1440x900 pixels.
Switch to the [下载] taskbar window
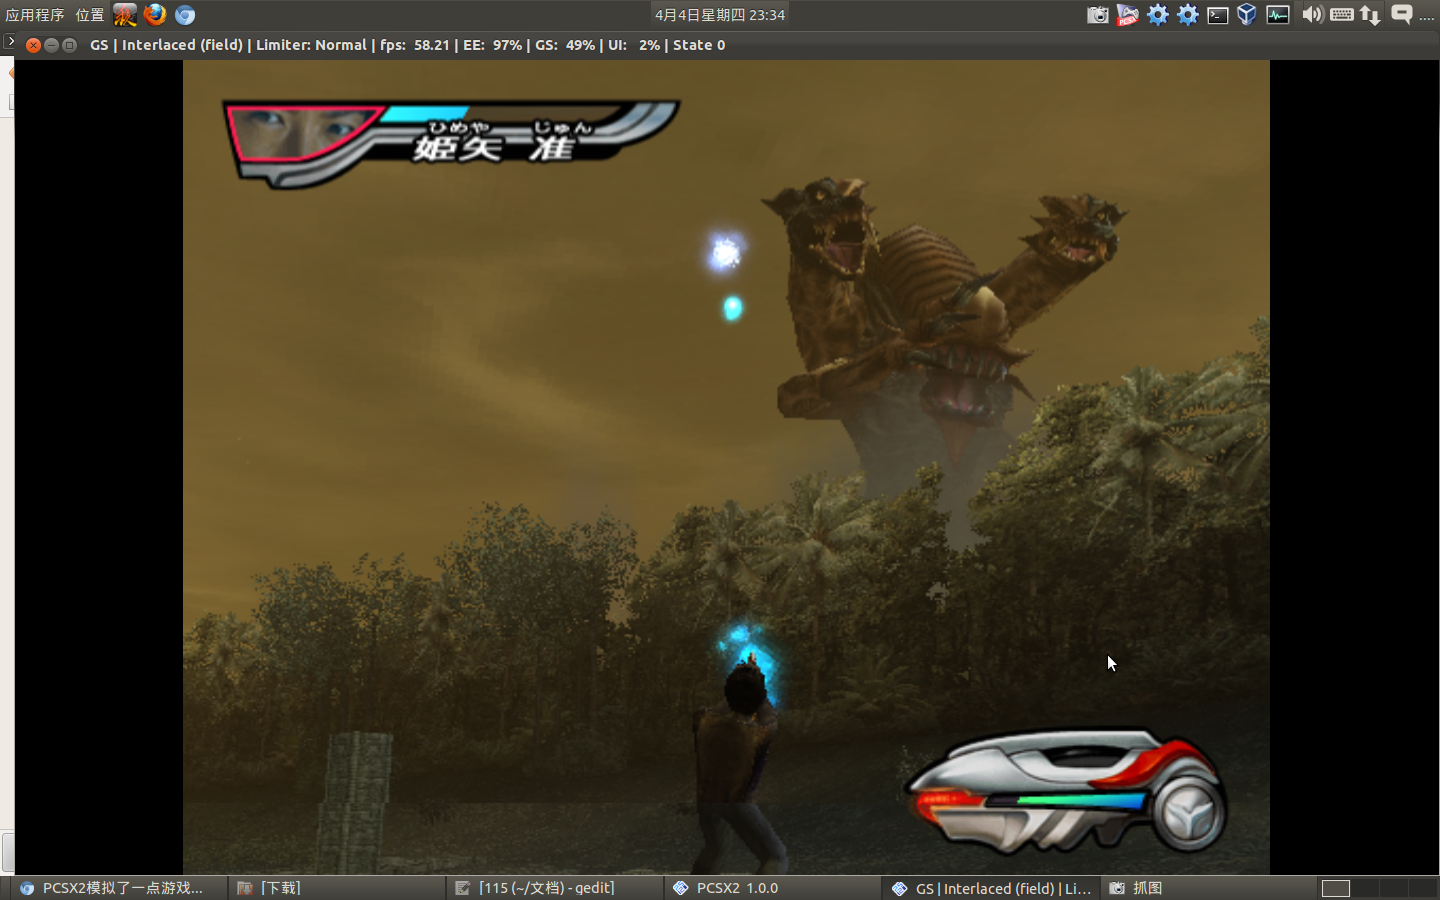[337, 888]
